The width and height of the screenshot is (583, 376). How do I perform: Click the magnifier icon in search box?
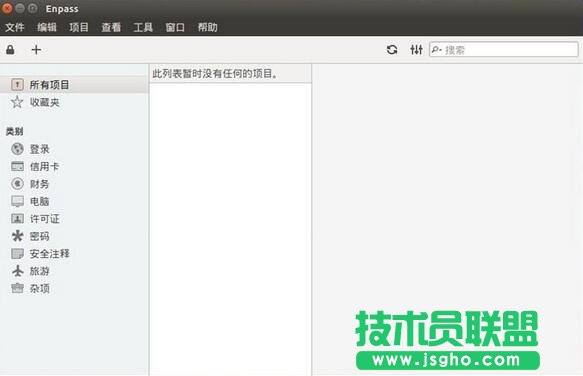(436, 49)
